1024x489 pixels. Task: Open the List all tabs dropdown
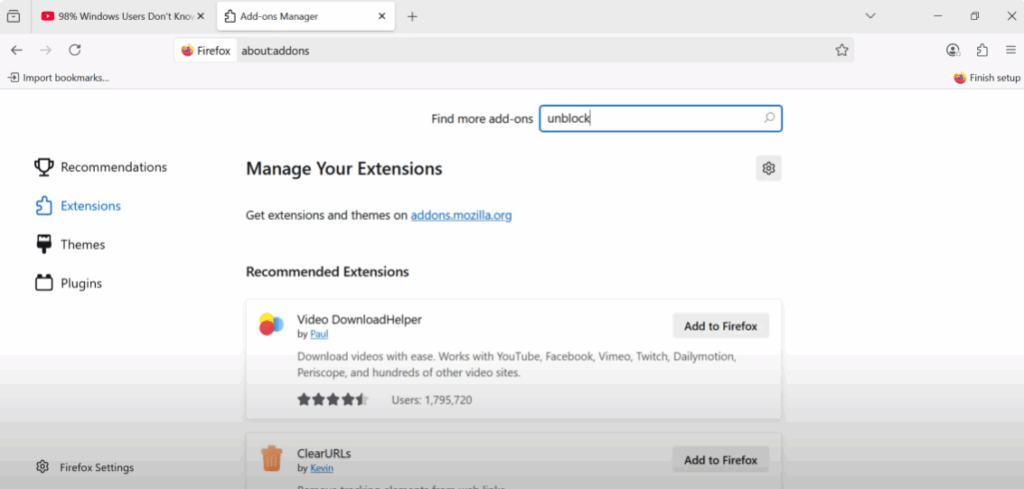(x=870, y=16)
